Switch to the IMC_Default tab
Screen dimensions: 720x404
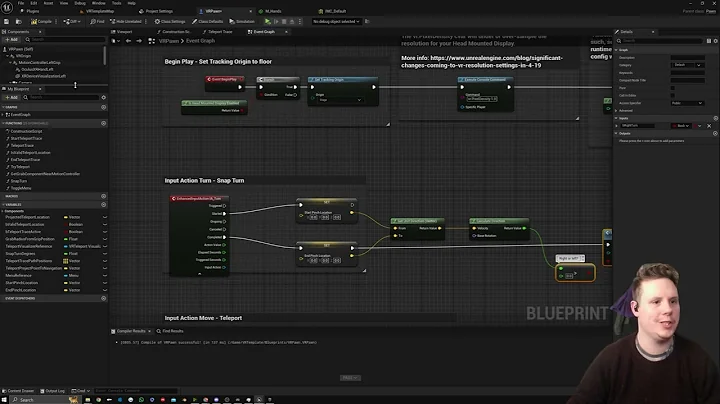332,11
